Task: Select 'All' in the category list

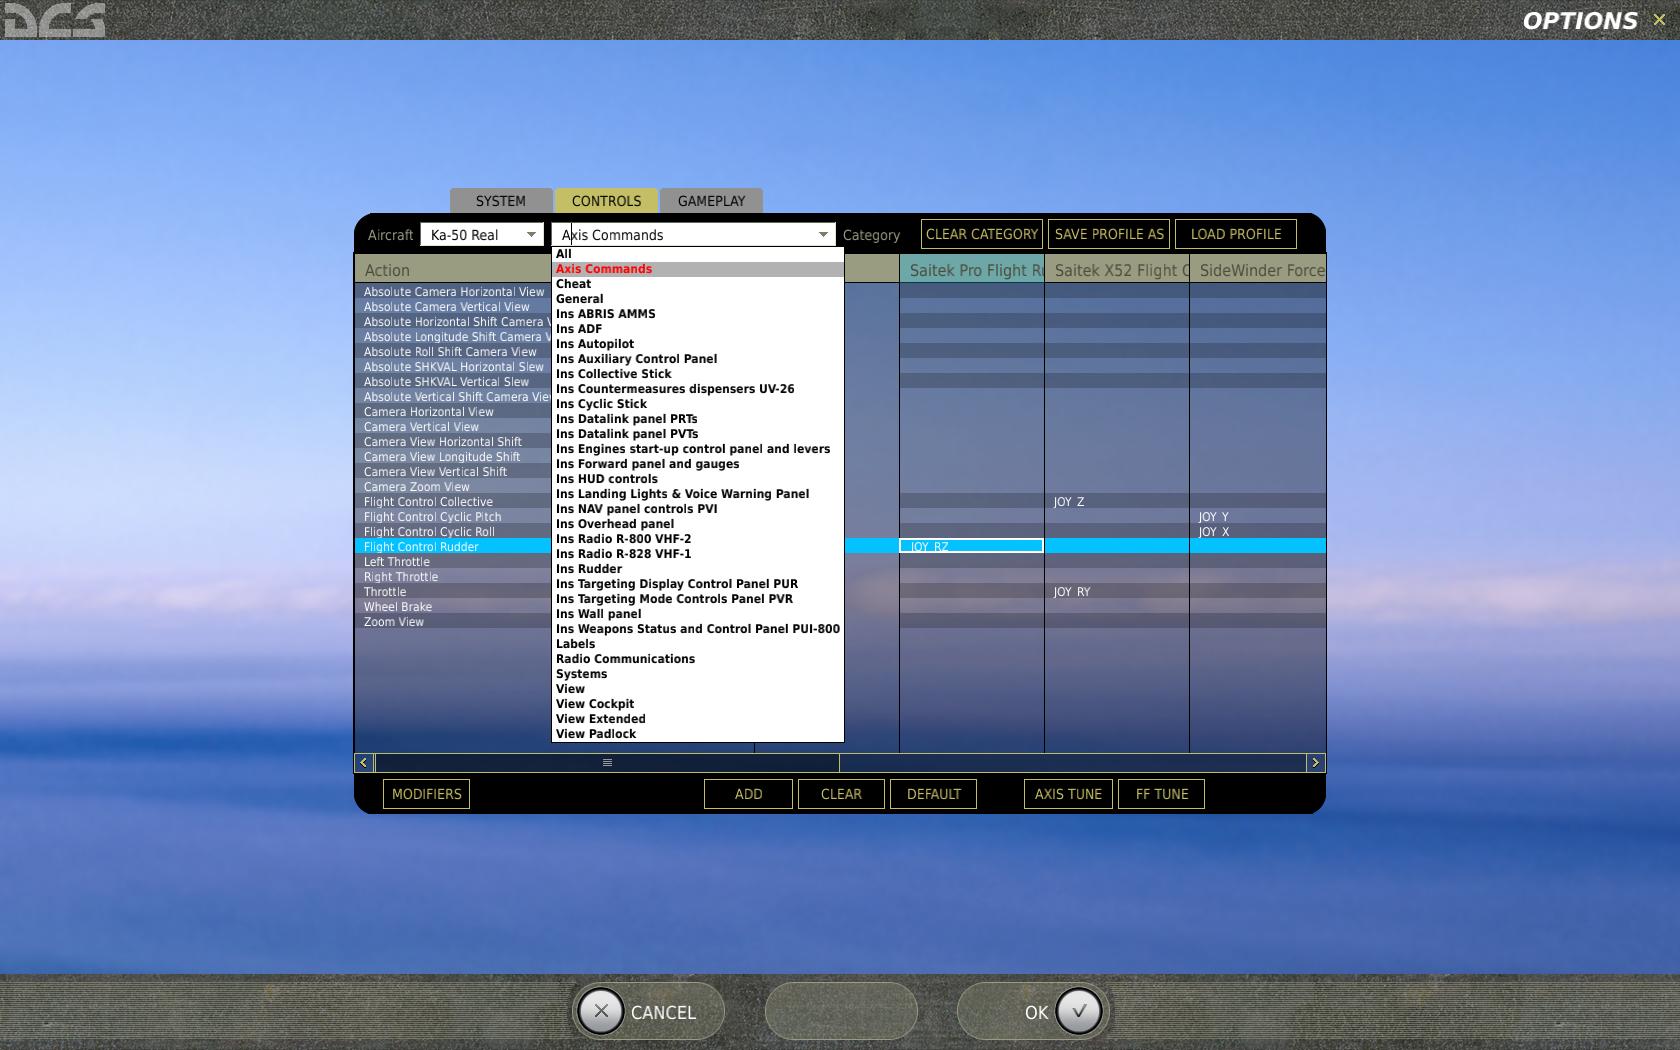Action: pyautogui.click(x=698, y=254)
